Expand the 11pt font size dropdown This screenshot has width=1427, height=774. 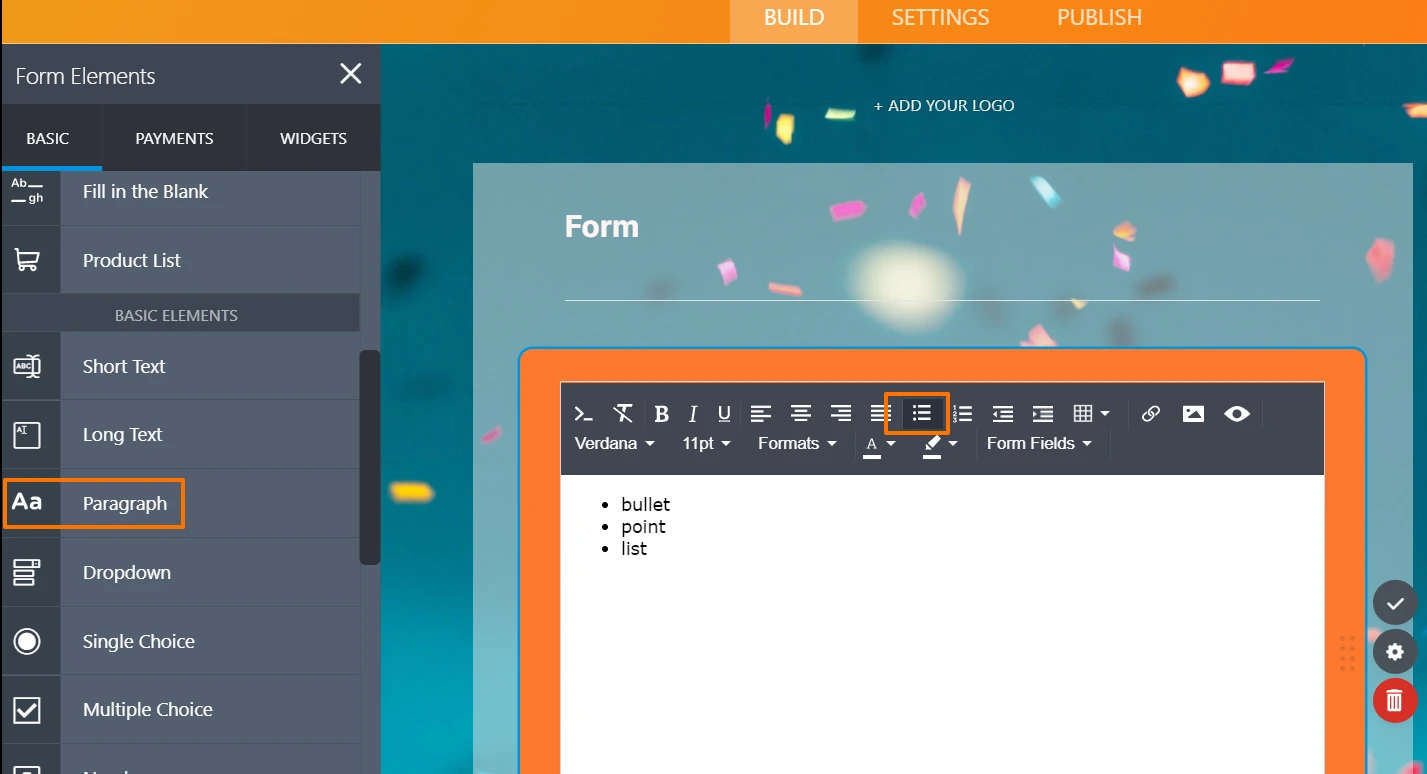pyautogui.click(x=706, y=443)
